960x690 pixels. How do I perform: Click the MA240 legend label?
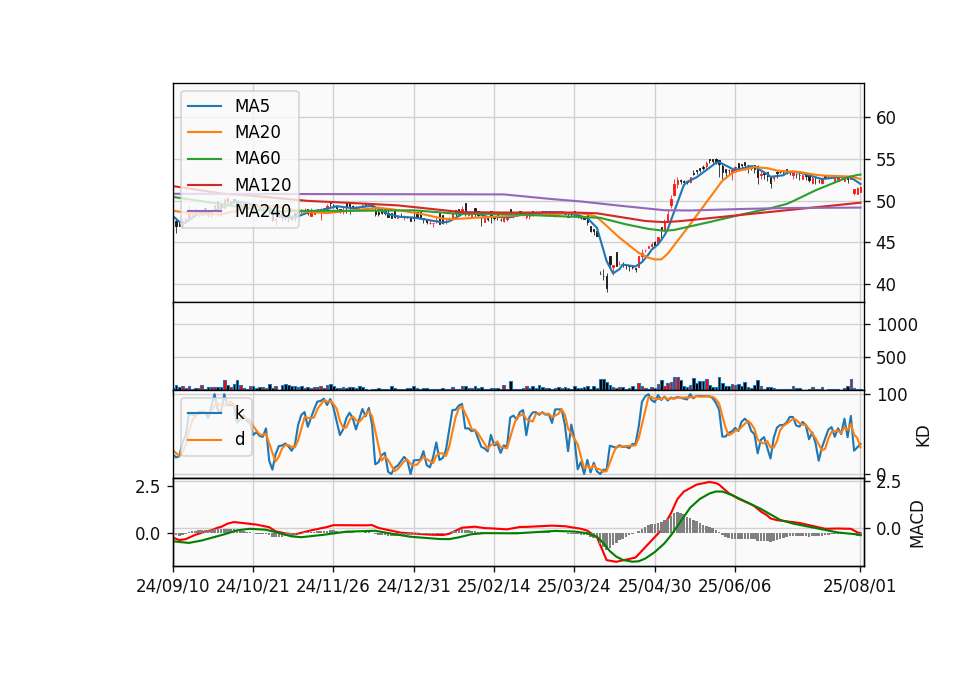click(263, 211)
